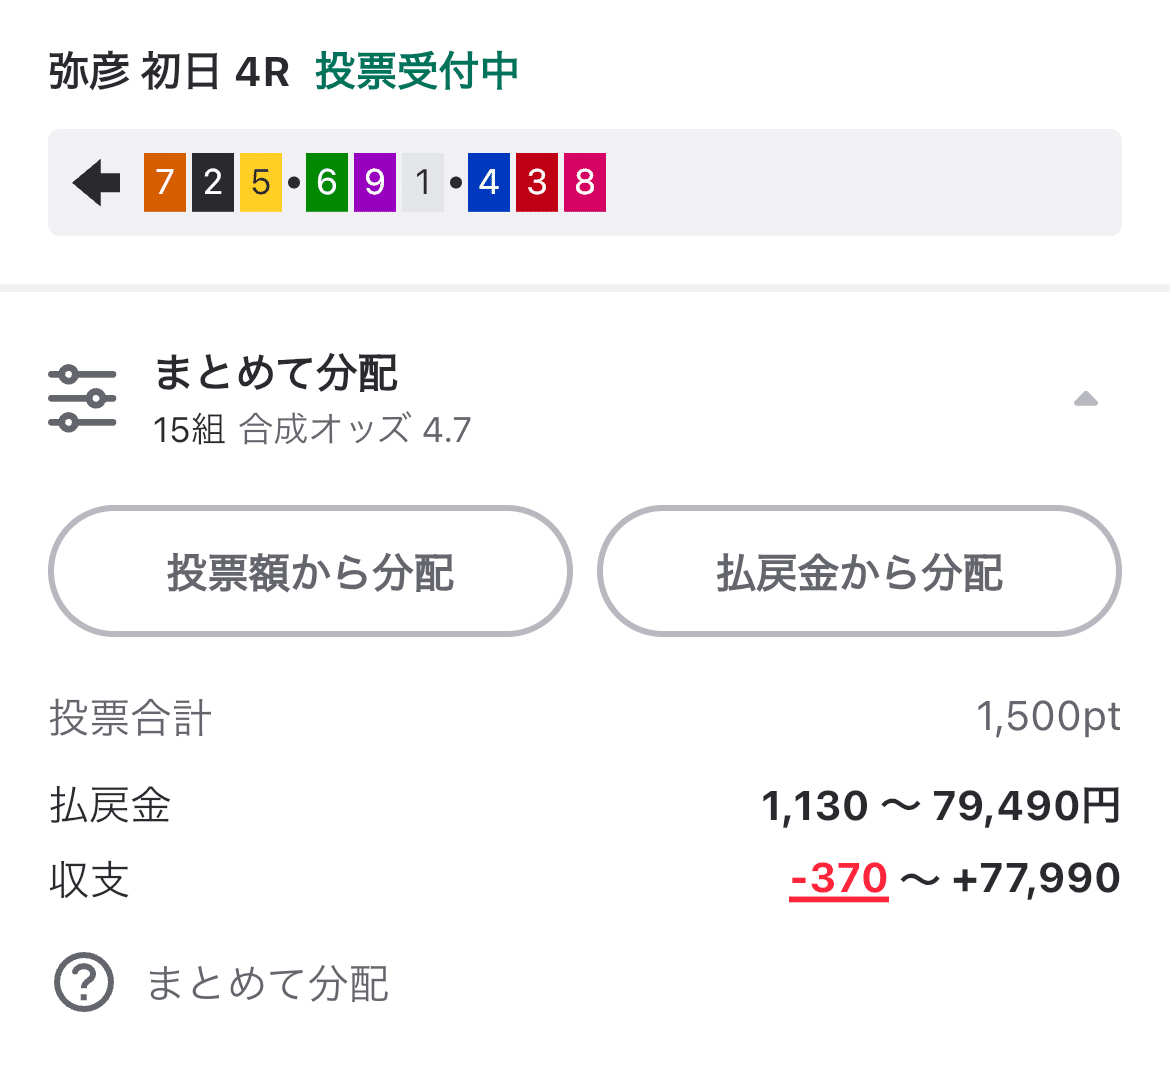Toggle the red number 3 selection

[537, 183]
